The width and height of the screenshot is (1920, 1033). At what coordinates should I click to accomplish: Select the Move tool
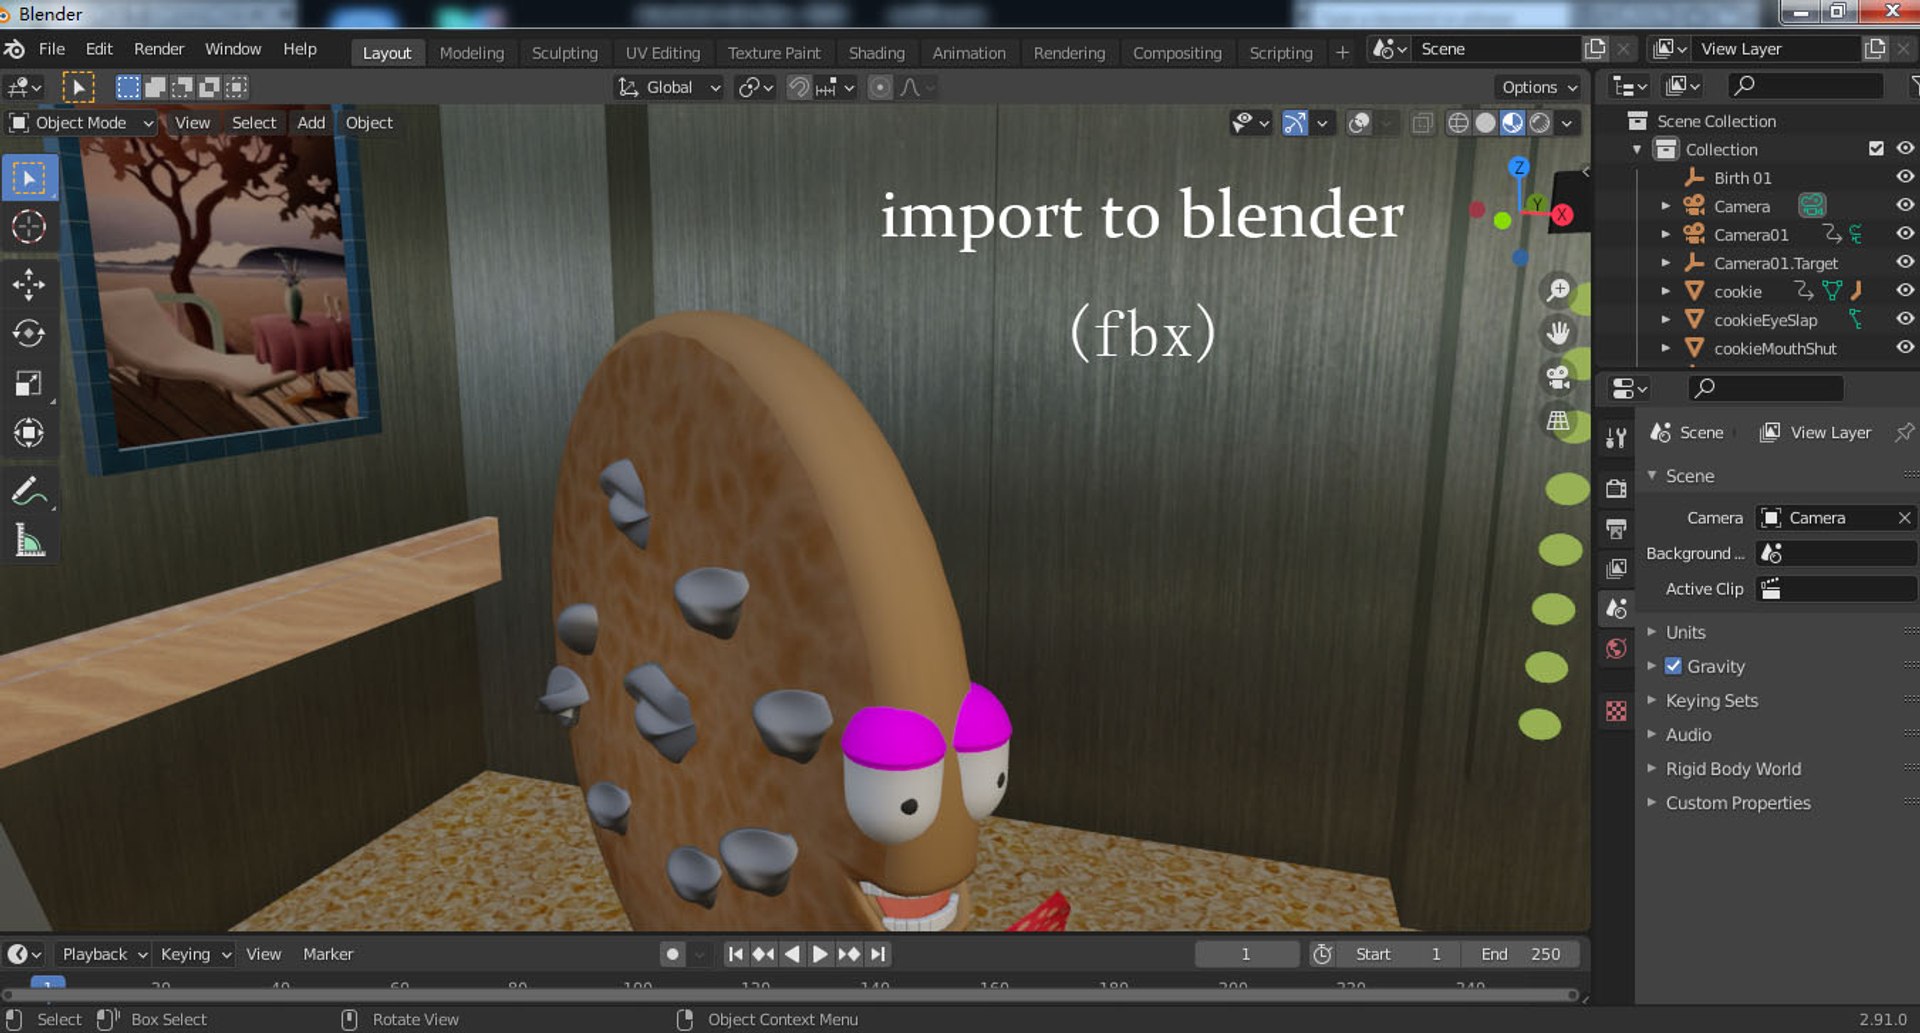pyautogui.click(x=28, y=285)
